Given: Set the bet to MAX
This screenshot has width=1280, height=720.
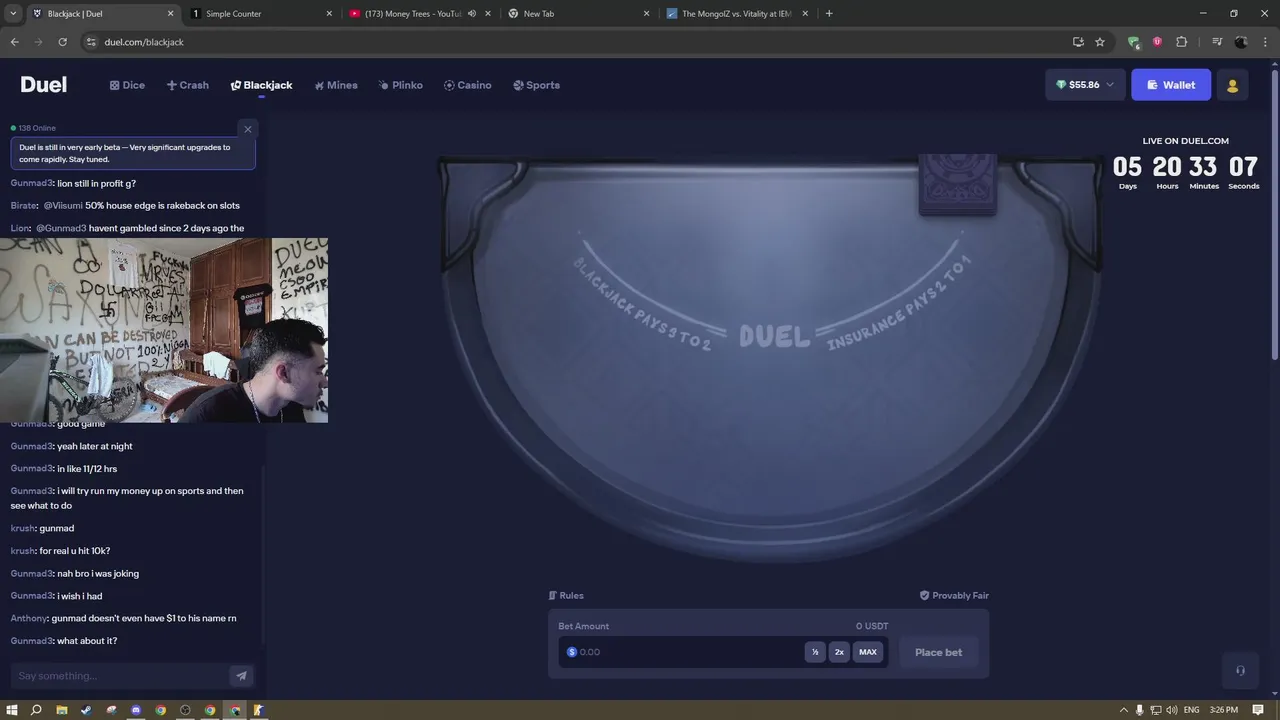Looking at the screenshot, I should 868,652.
